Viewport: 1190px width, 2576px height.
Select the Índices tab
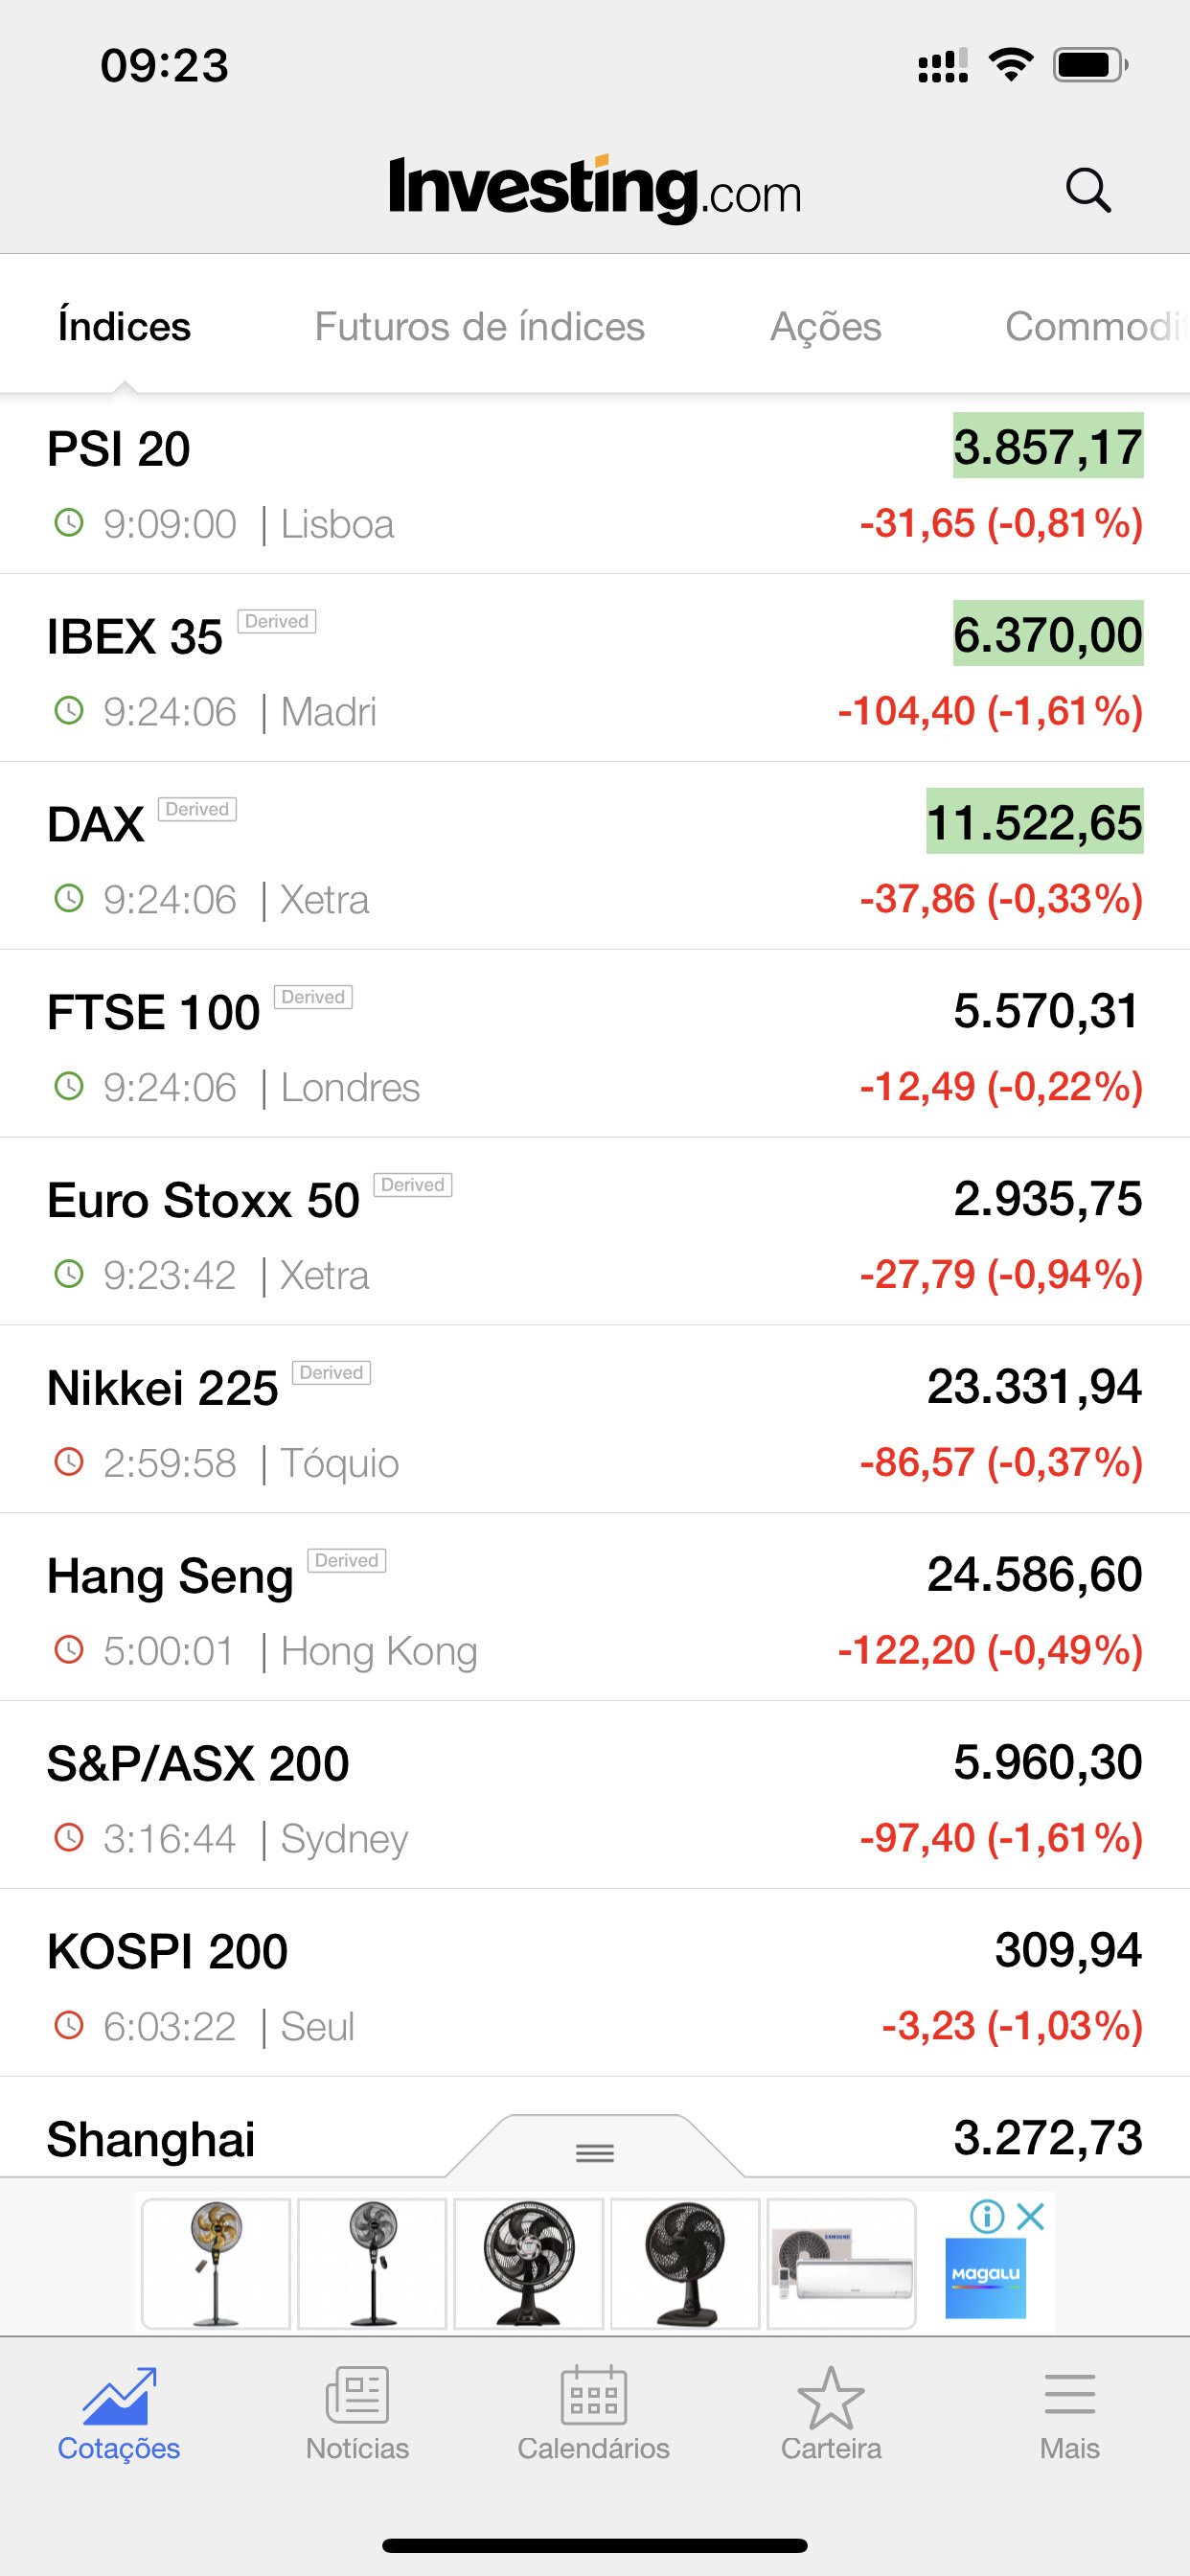124,327
